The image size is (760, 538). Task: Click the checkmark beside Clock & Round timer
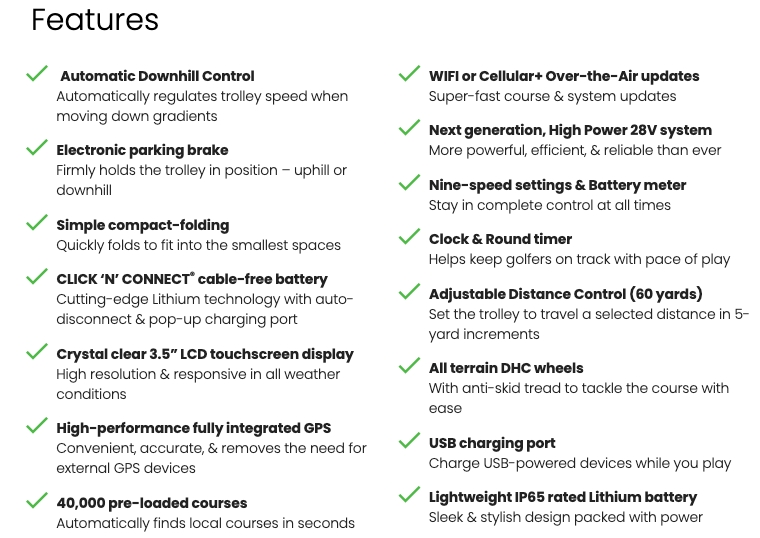click(409, 237)
